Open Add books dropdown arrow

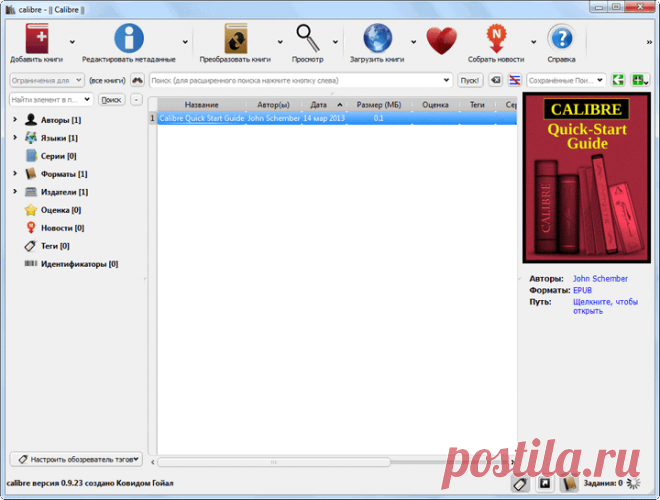click(x=72, y=42)
